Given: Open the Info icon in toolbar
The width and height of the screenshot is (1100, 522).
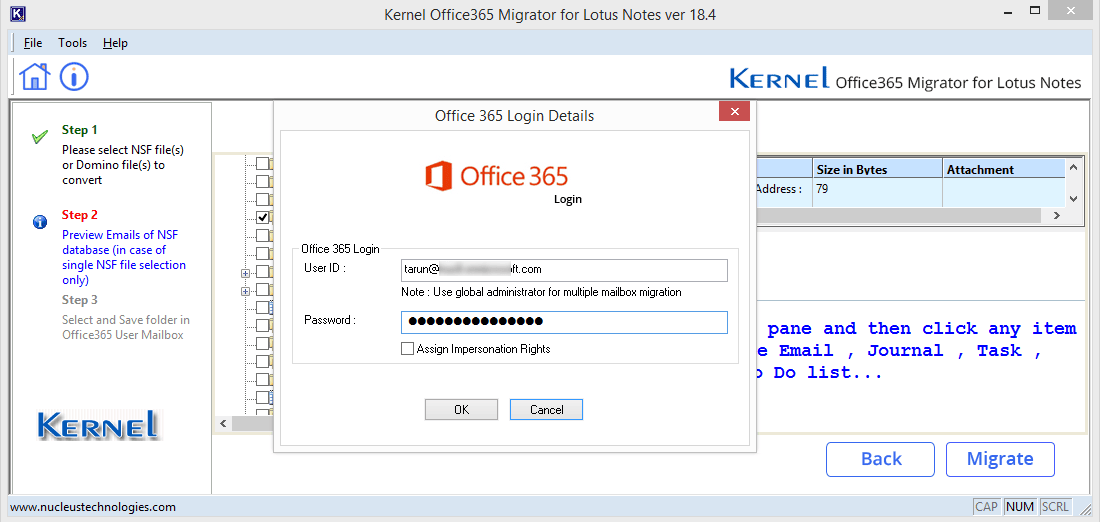Looking at the screenshot, I should [74, 76].
